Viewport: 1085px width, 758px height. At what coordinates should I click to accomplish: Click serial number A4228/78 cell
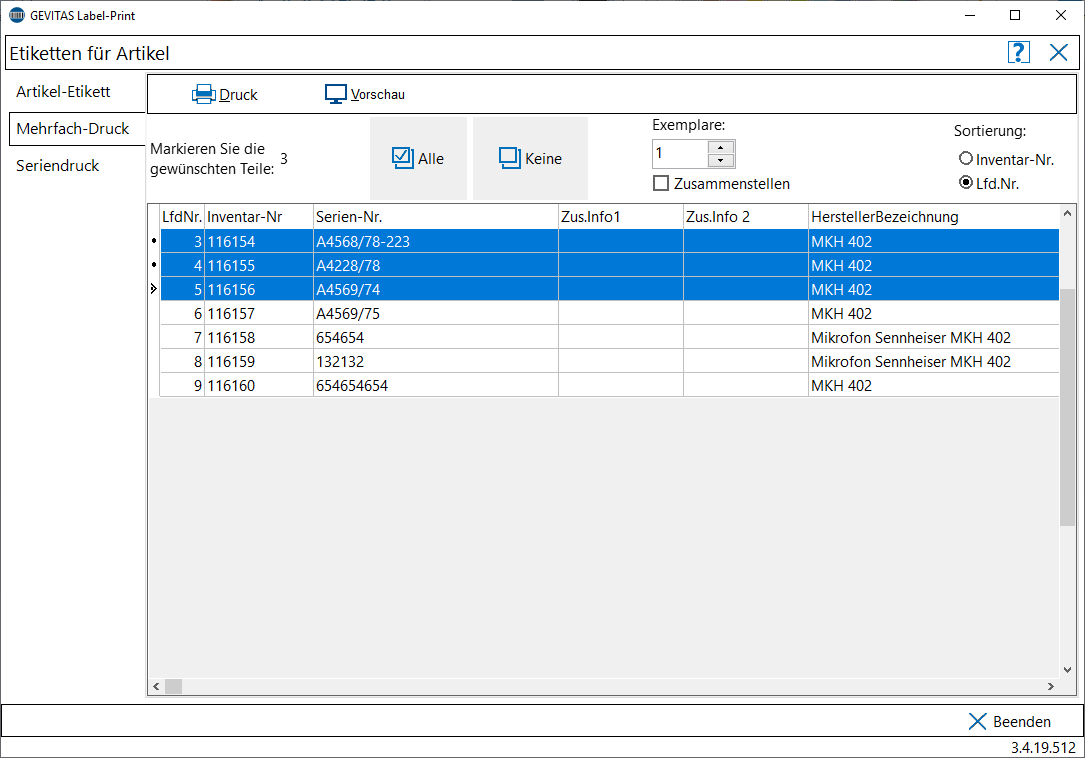(436, 266)
